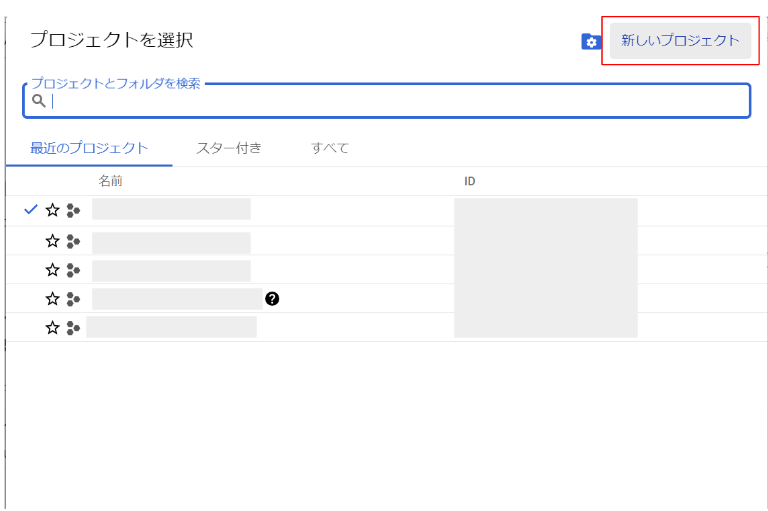Viewport: 768px width, 511px height.
Task: Click the blue checkmark of the selected project
Action: click(30, 210)
